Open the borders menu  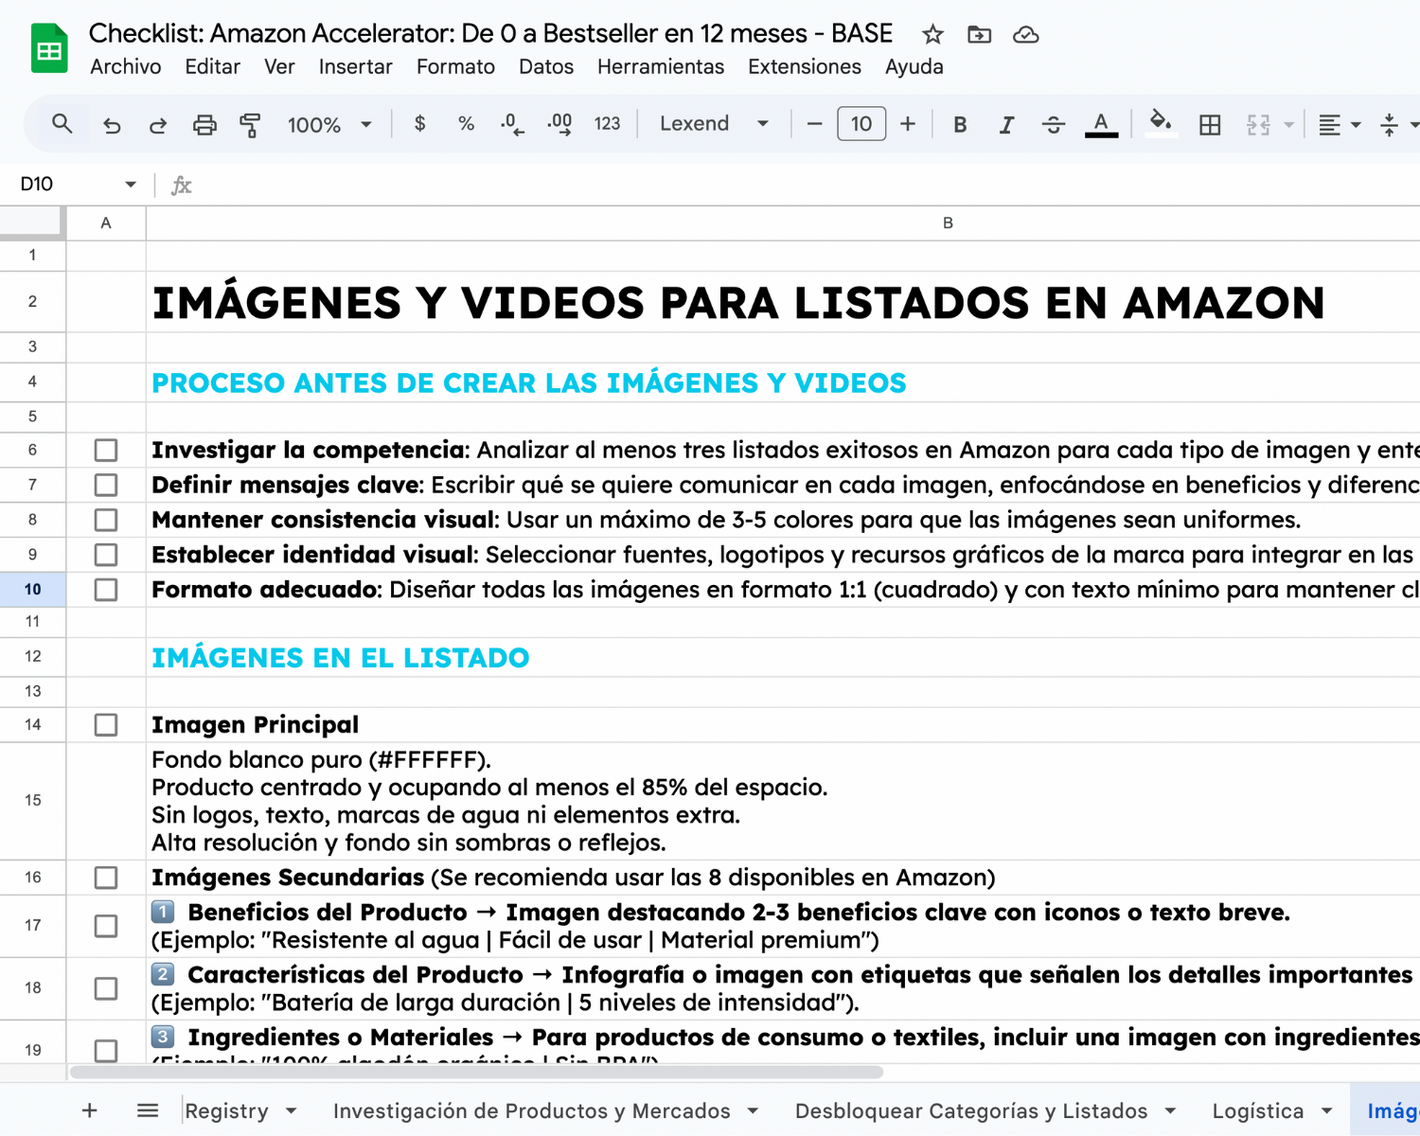(1210, 125)
